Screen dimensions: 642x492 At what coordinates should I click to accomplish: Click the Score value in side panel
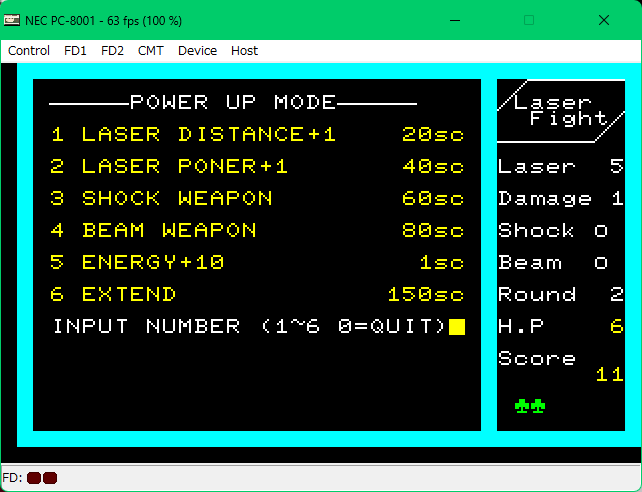[x=609, y=375]
